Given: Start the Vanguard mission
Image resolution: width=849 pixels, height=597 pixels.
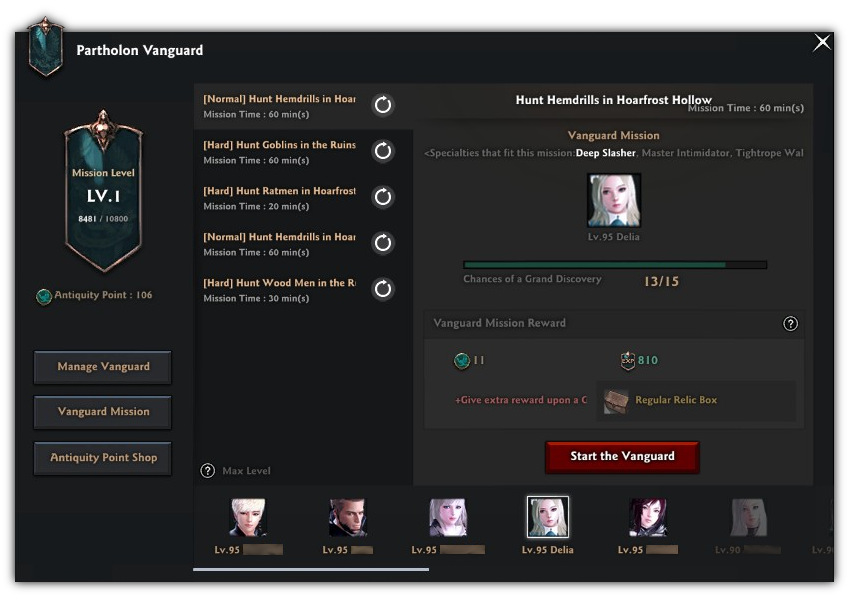Looking at the screenshot, I should [622, 457].
